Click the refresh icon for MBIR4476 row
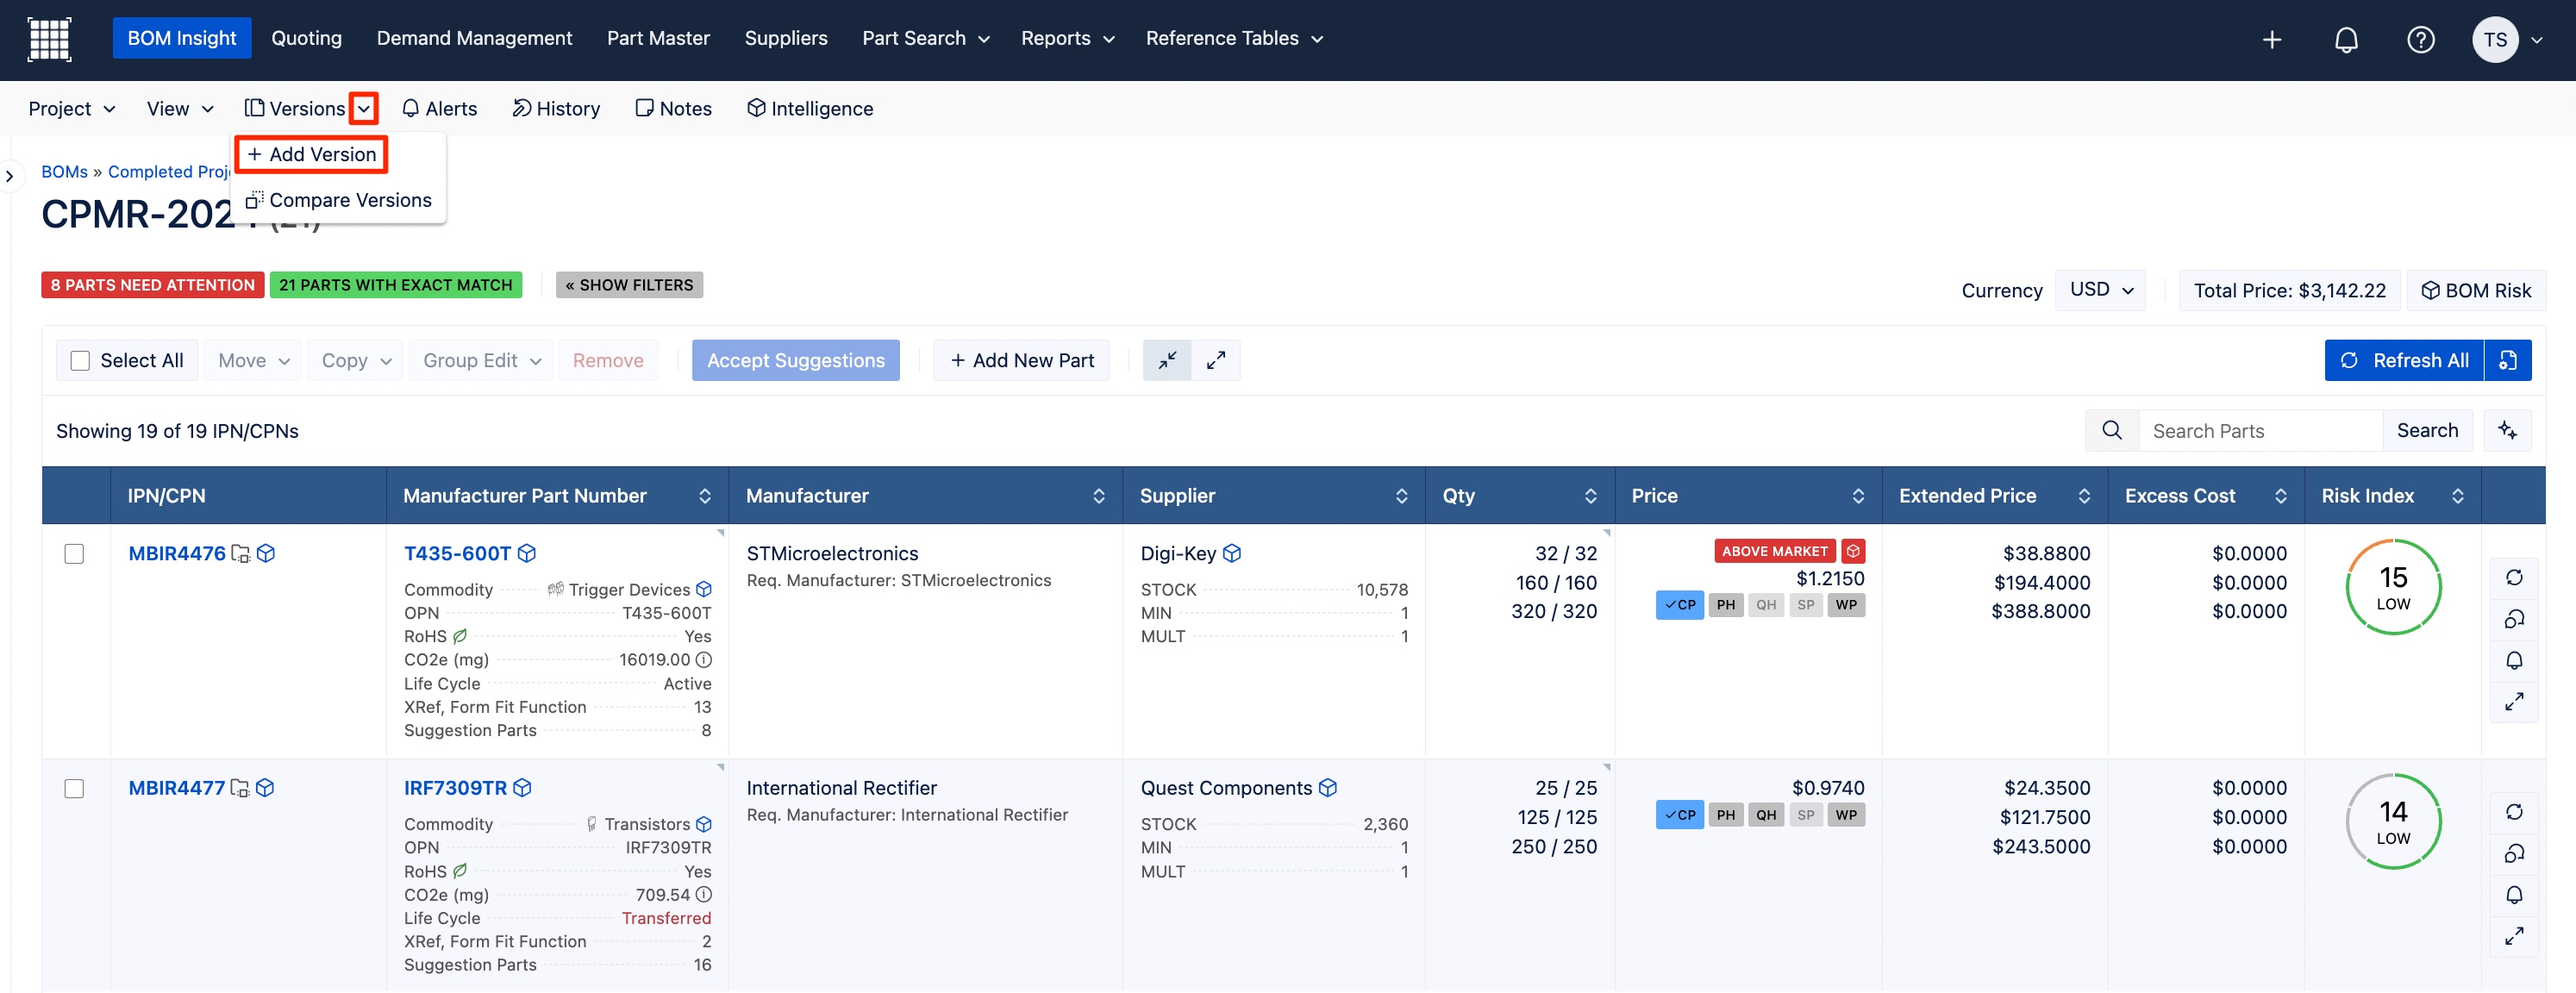The height and width of the screenshot is (993, 2576). pyautogui.click(x=2513, y=578)
